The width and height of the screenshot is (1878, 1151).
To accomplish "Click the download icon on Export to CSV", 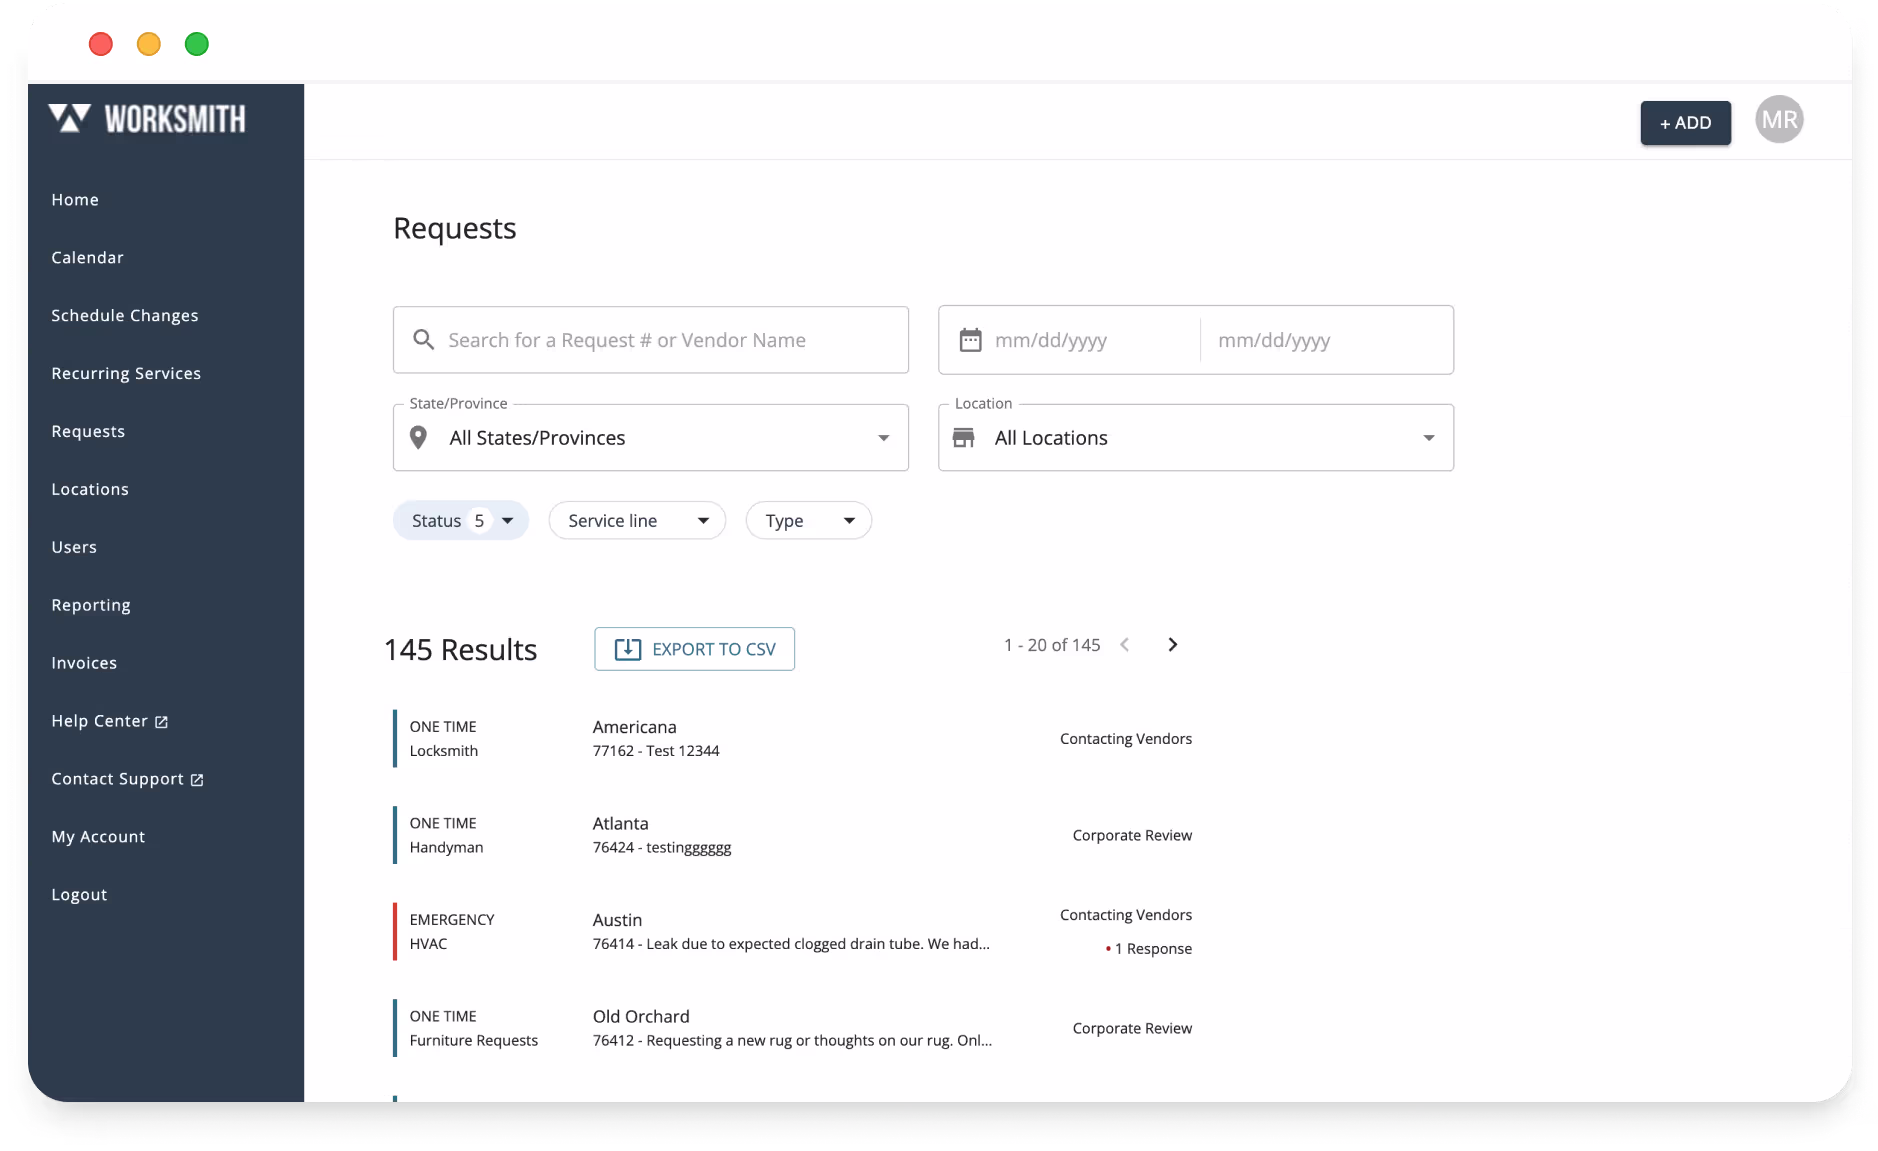I will coord(627,649).
